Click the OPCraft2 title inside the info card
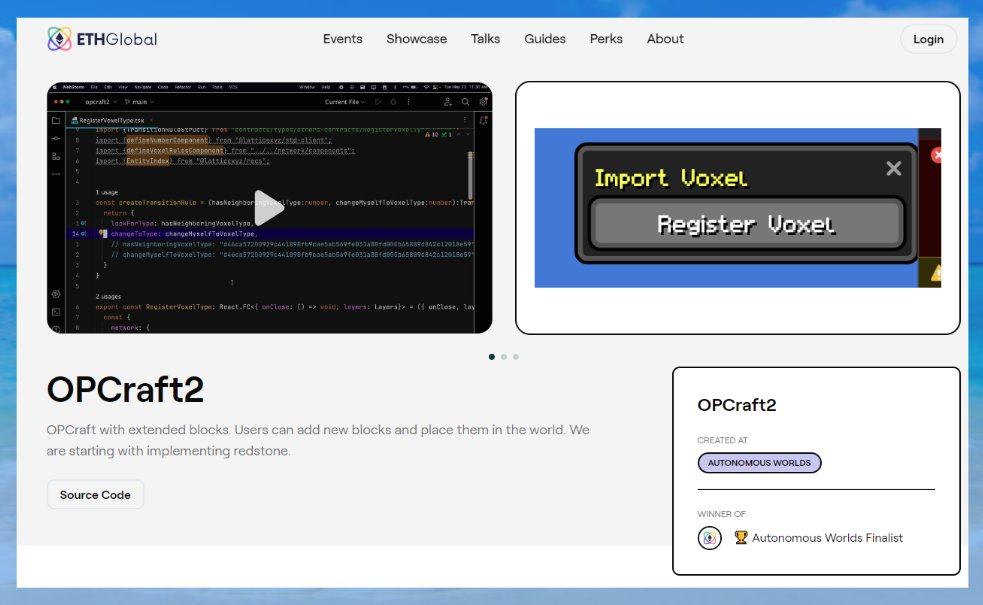The image size is (983, 605). (737, 405)
